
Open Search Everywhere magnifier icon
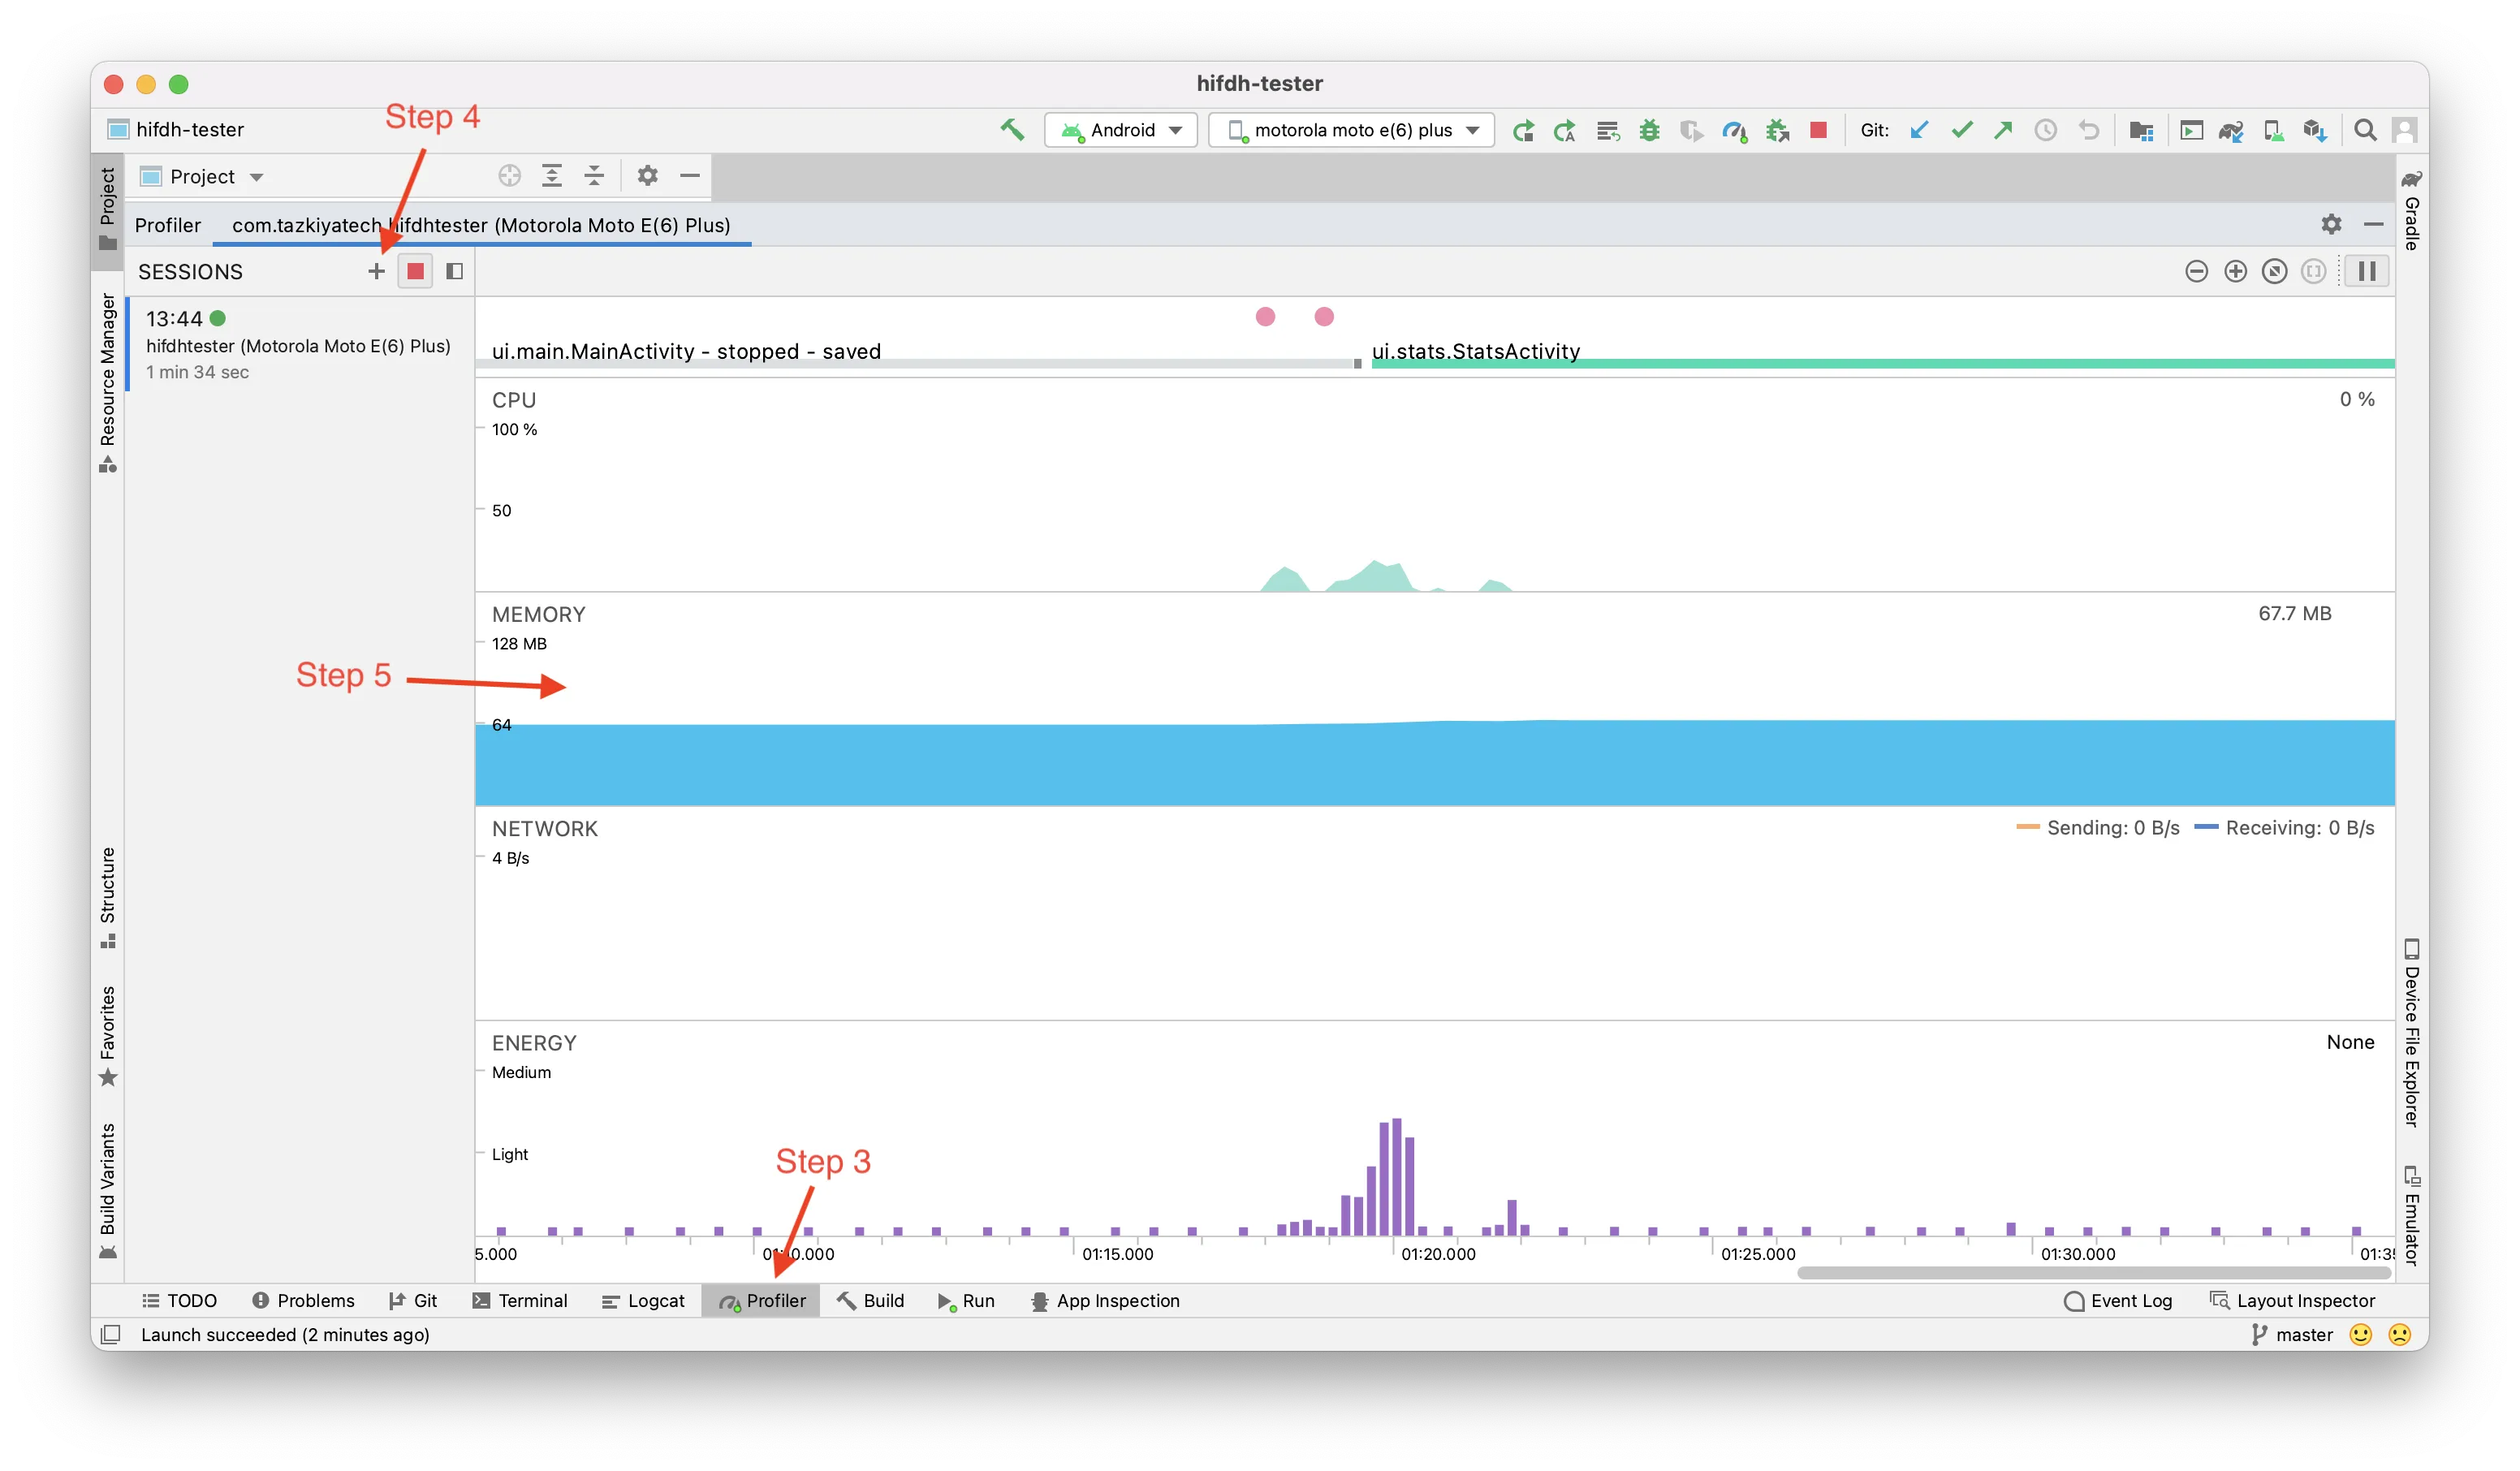pyautogui.click(x=2365, y=130)
